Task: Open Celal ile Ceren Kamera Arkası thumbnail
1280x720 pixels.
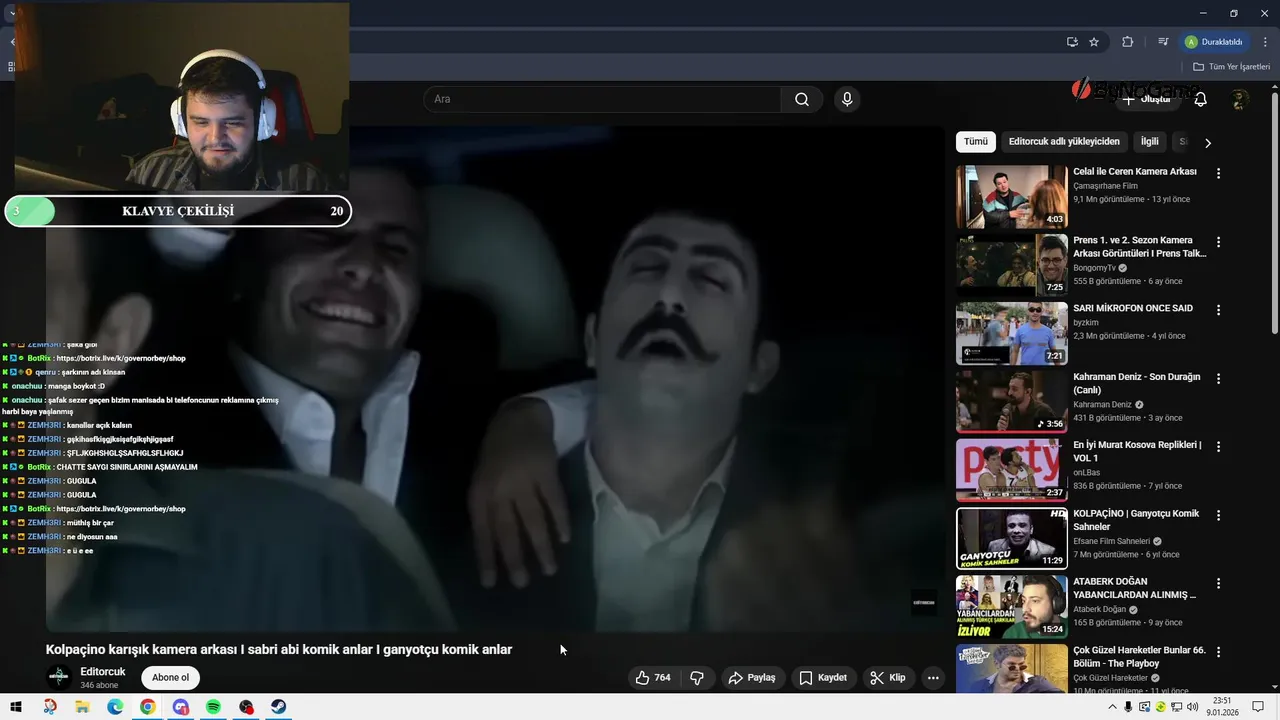Action: tap(1012, 197)
